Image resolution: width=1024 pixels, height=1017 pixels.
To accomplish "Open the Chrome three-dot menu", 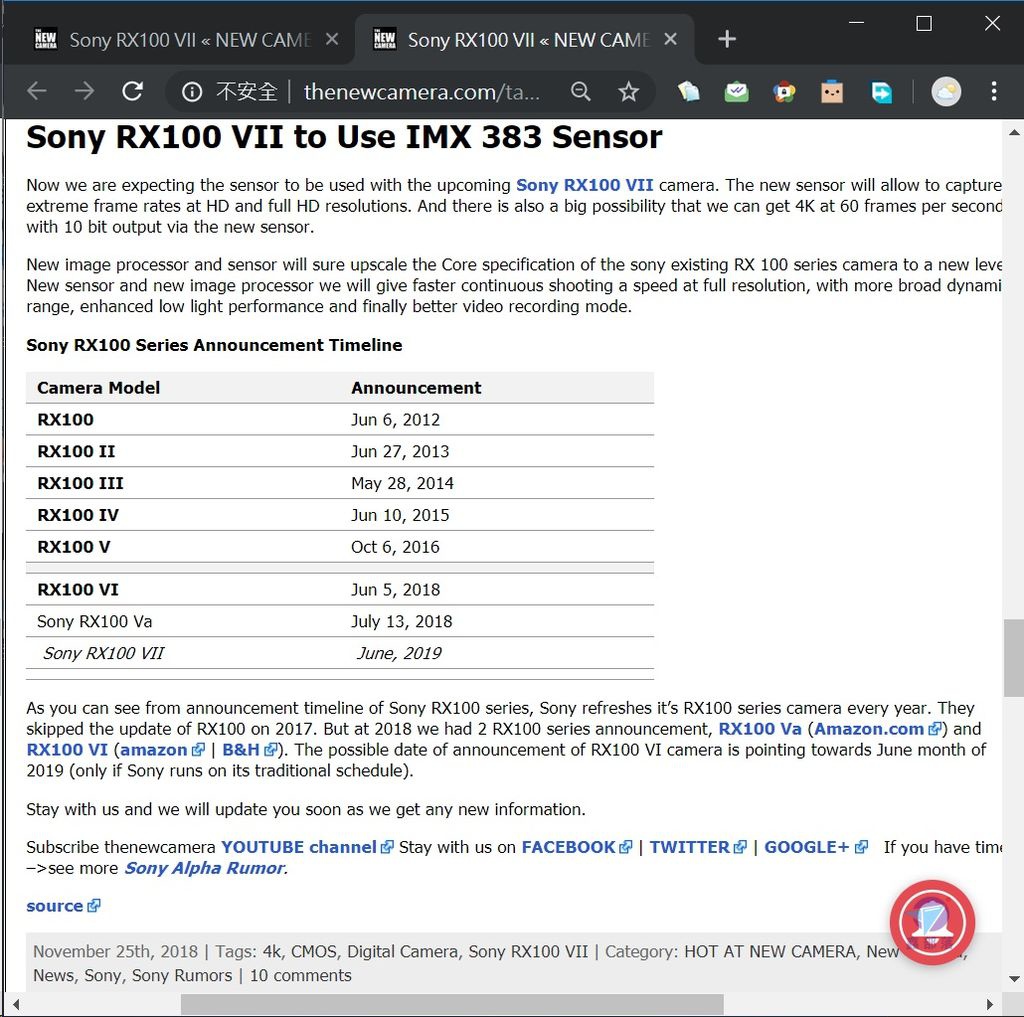I will (993, 91).
